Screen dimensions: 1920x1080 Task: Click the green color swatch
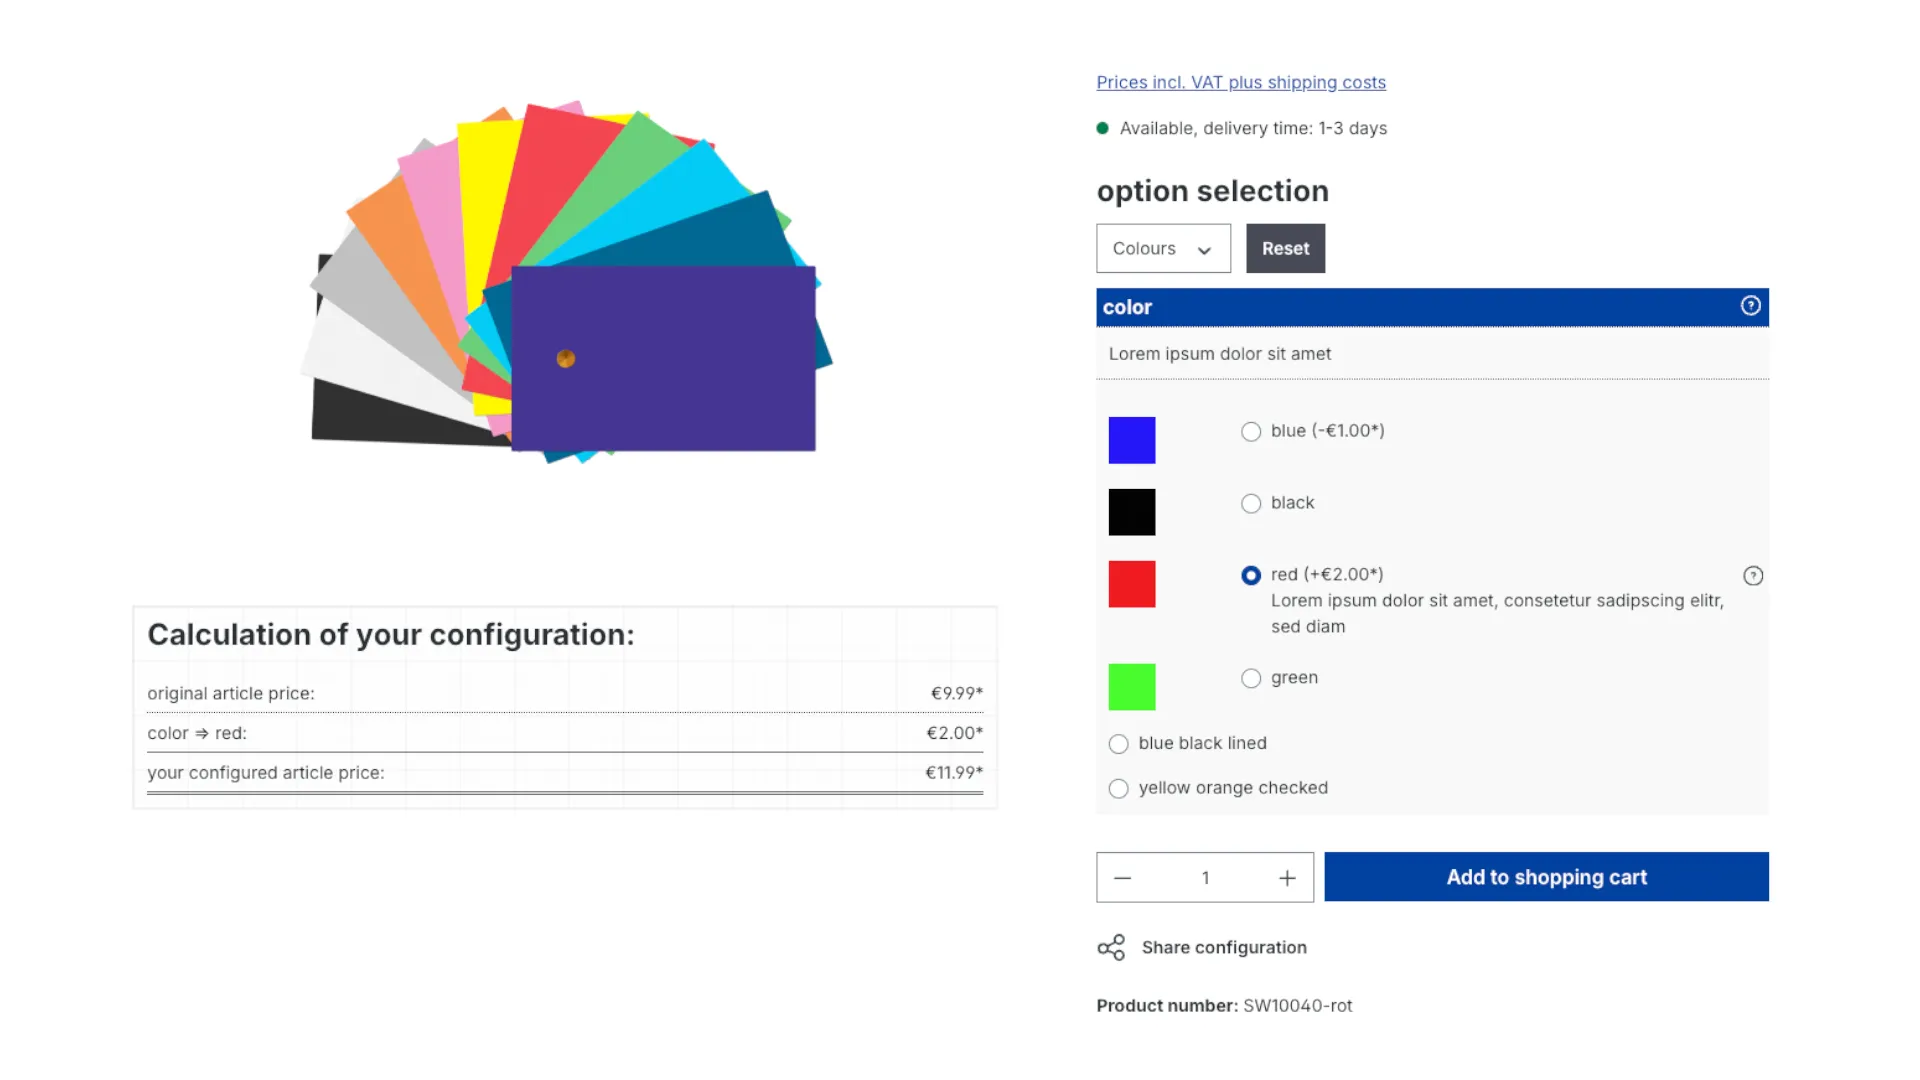coord(1131,686)
